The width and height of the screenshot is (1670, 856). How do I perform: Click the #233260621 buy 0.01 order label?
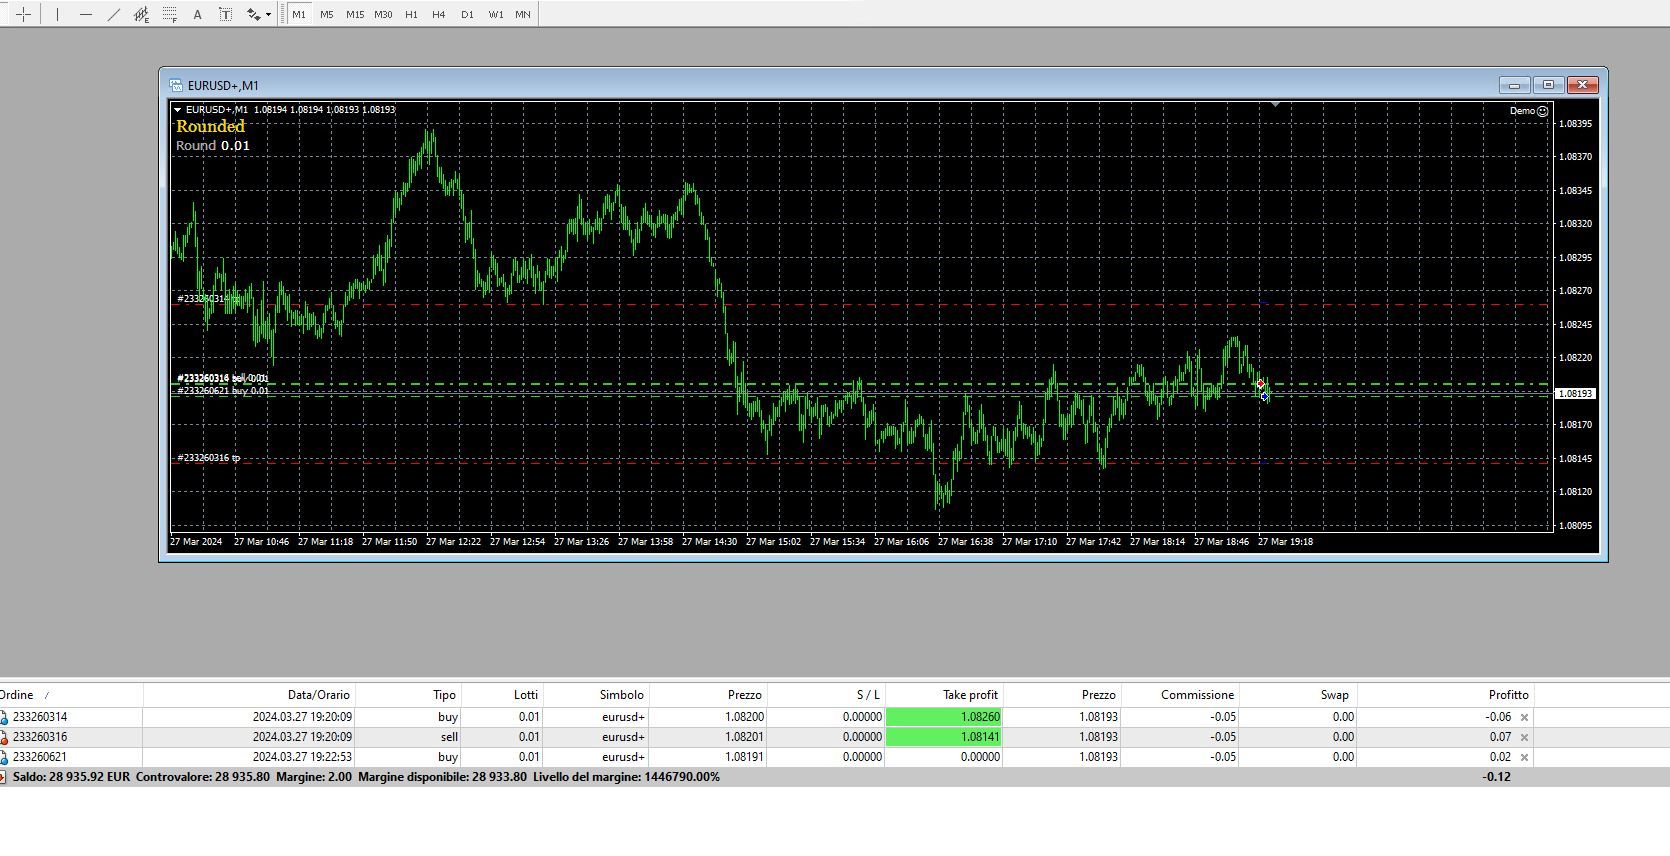pyautogui.click(x=223, y=391)
